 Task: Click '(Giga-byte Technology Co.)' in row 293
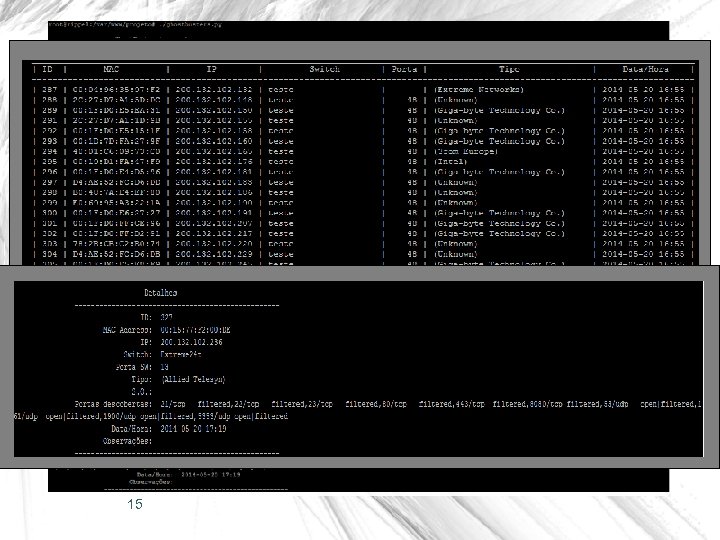(500, 141)
